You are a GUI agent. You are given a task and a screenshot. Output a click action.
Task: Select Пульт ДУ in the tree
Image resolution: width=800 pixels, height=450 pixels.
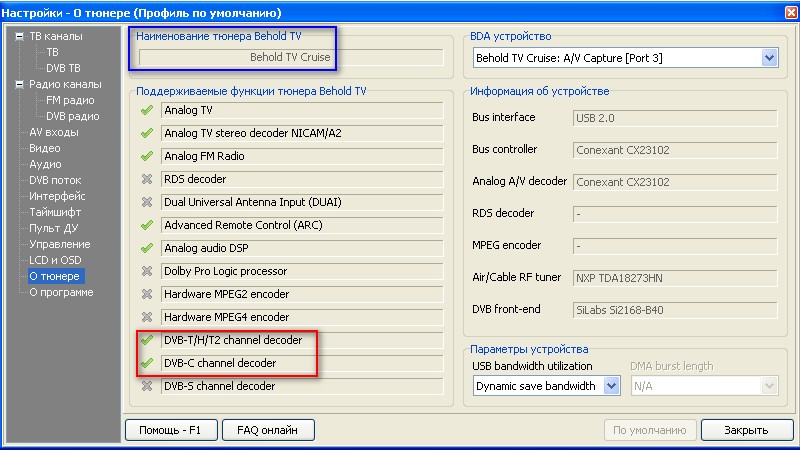coord(53,228)
